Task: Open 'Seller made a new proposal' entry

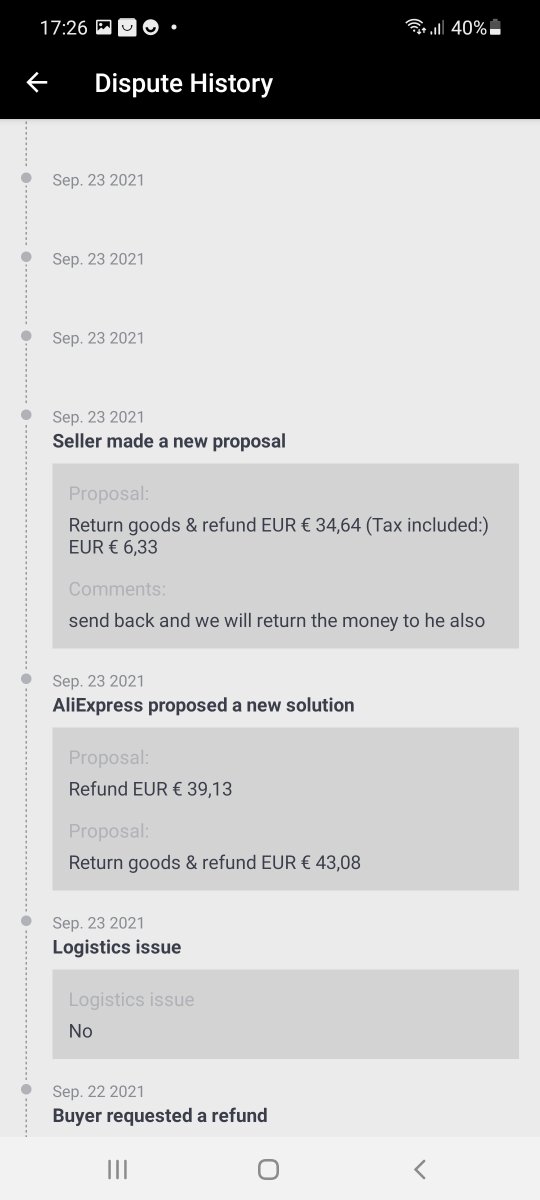Action: 169,441
